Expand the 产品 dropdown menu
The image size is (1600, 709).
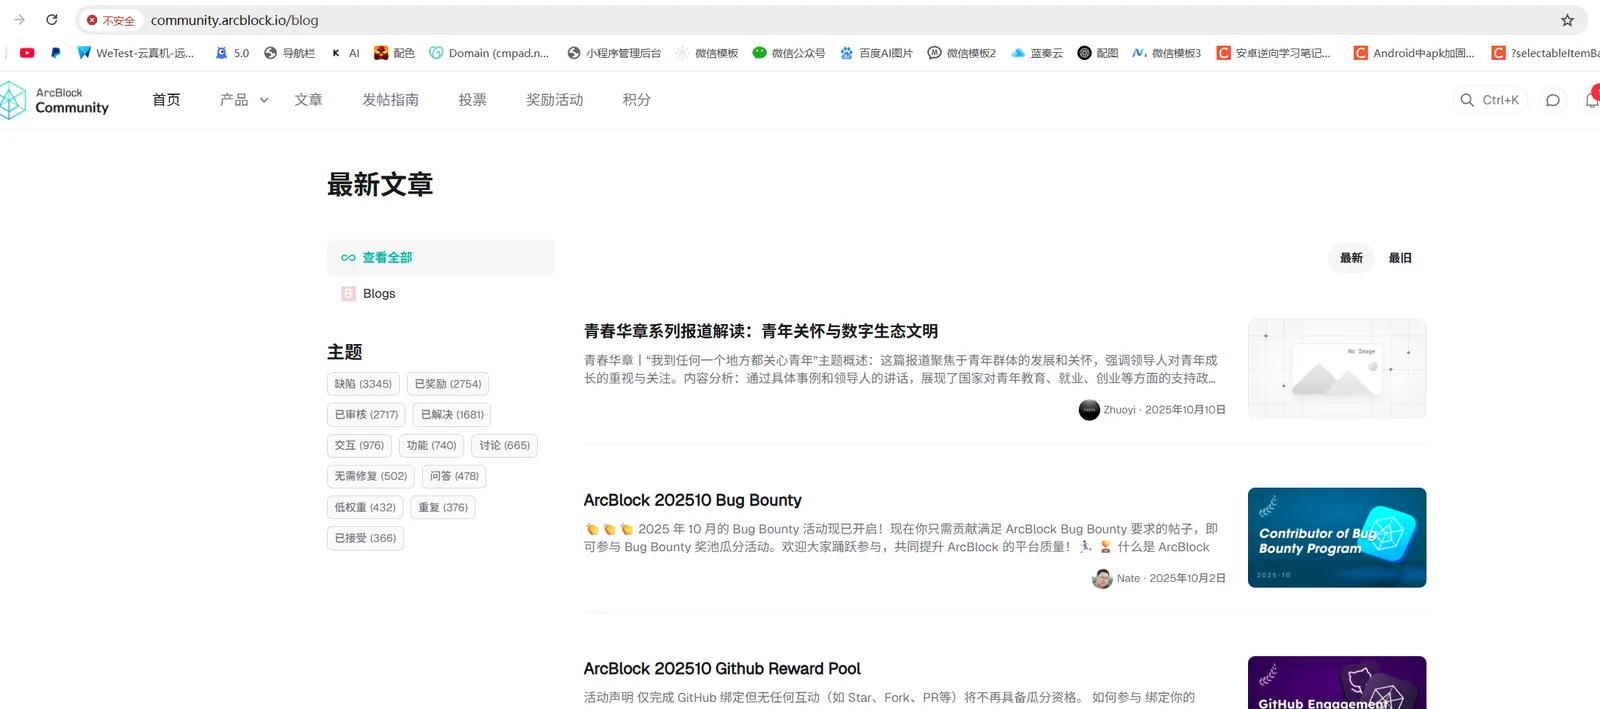coord(244,100)
